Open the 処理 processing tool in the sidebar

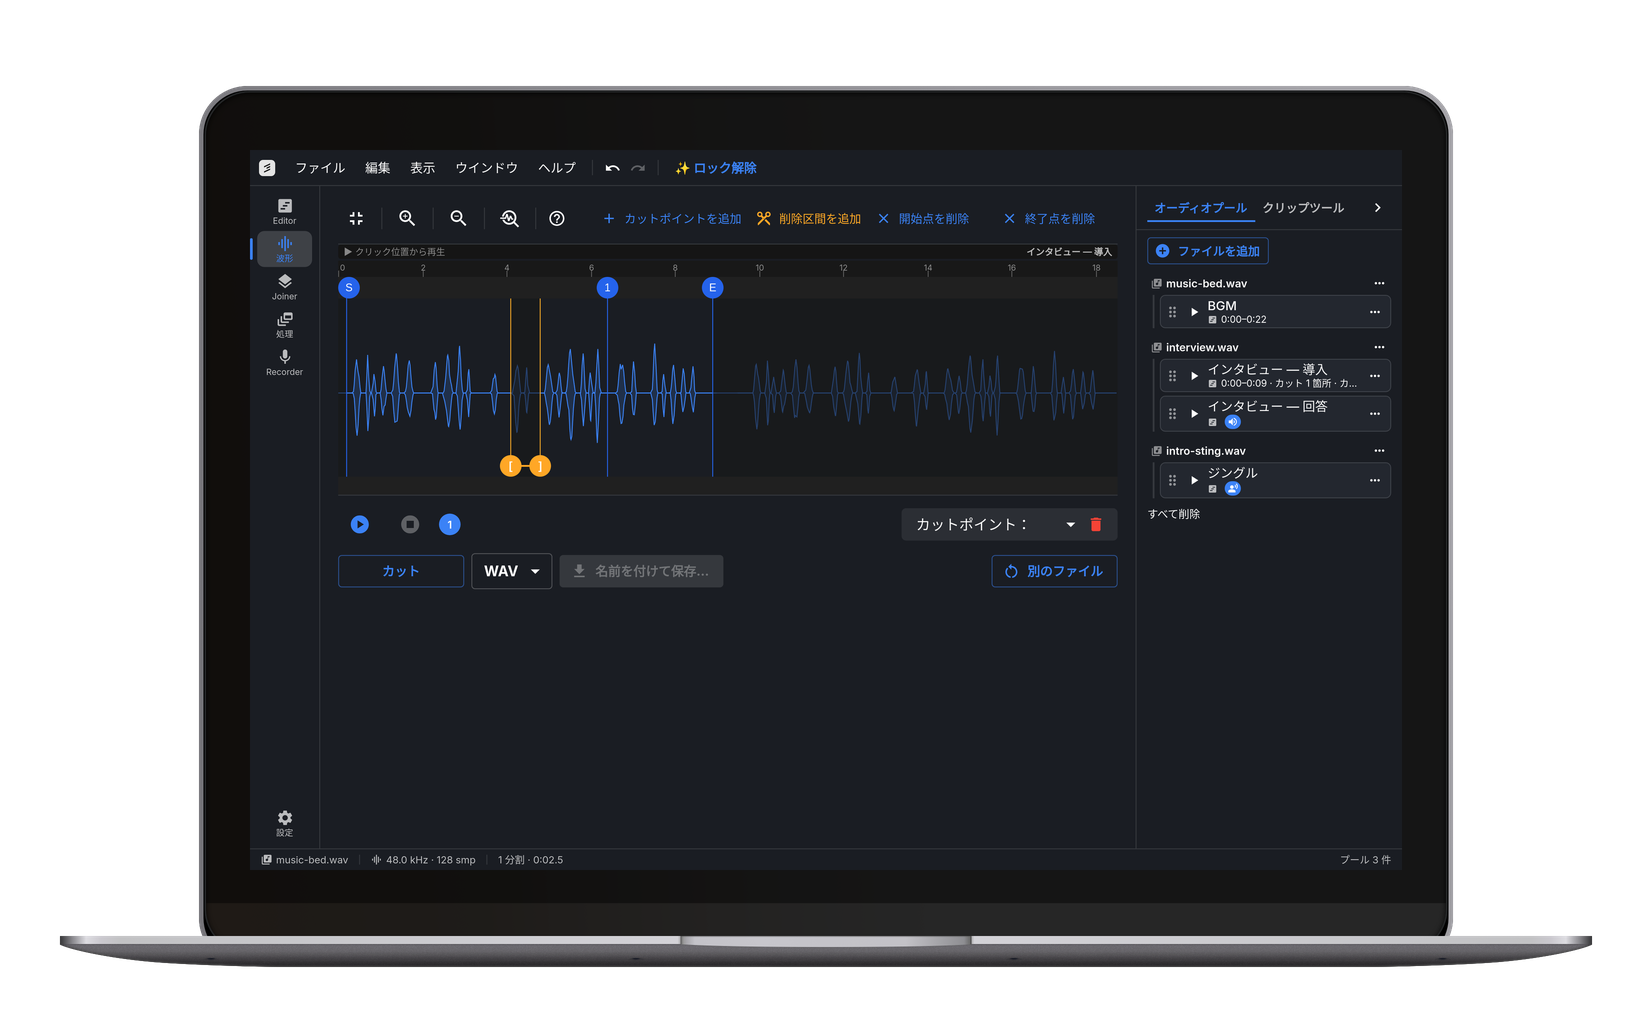pyautogui.click(x=284, y=325)
